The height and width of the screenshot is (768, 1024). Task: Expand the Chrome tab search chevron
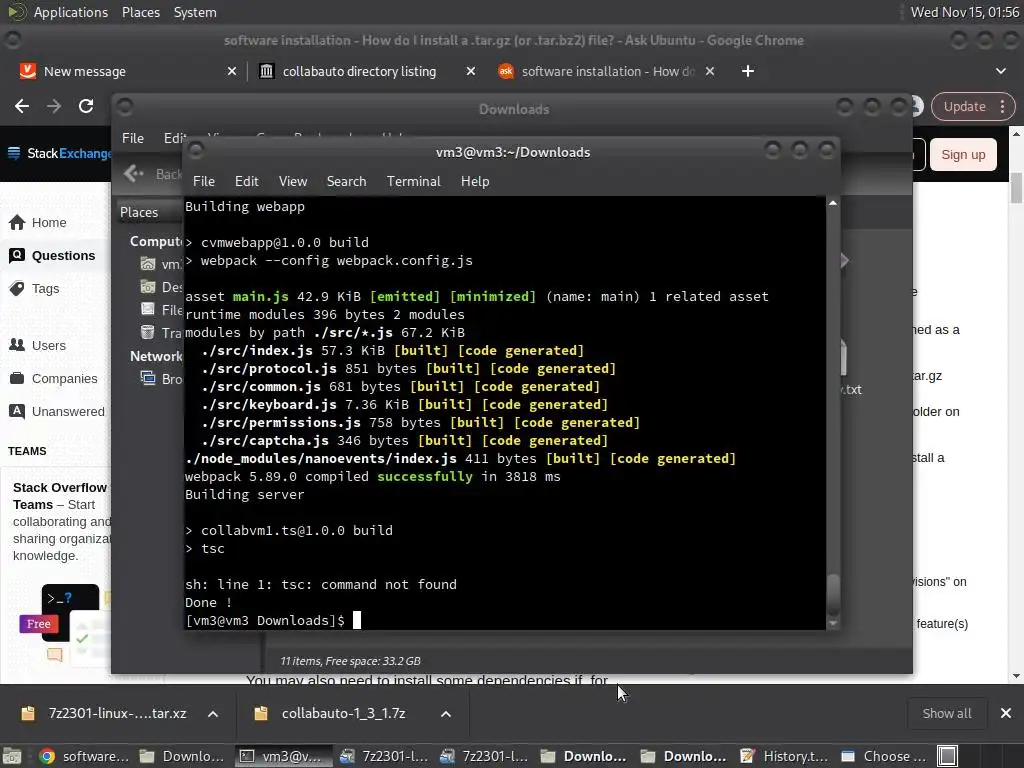[1000, 71]
